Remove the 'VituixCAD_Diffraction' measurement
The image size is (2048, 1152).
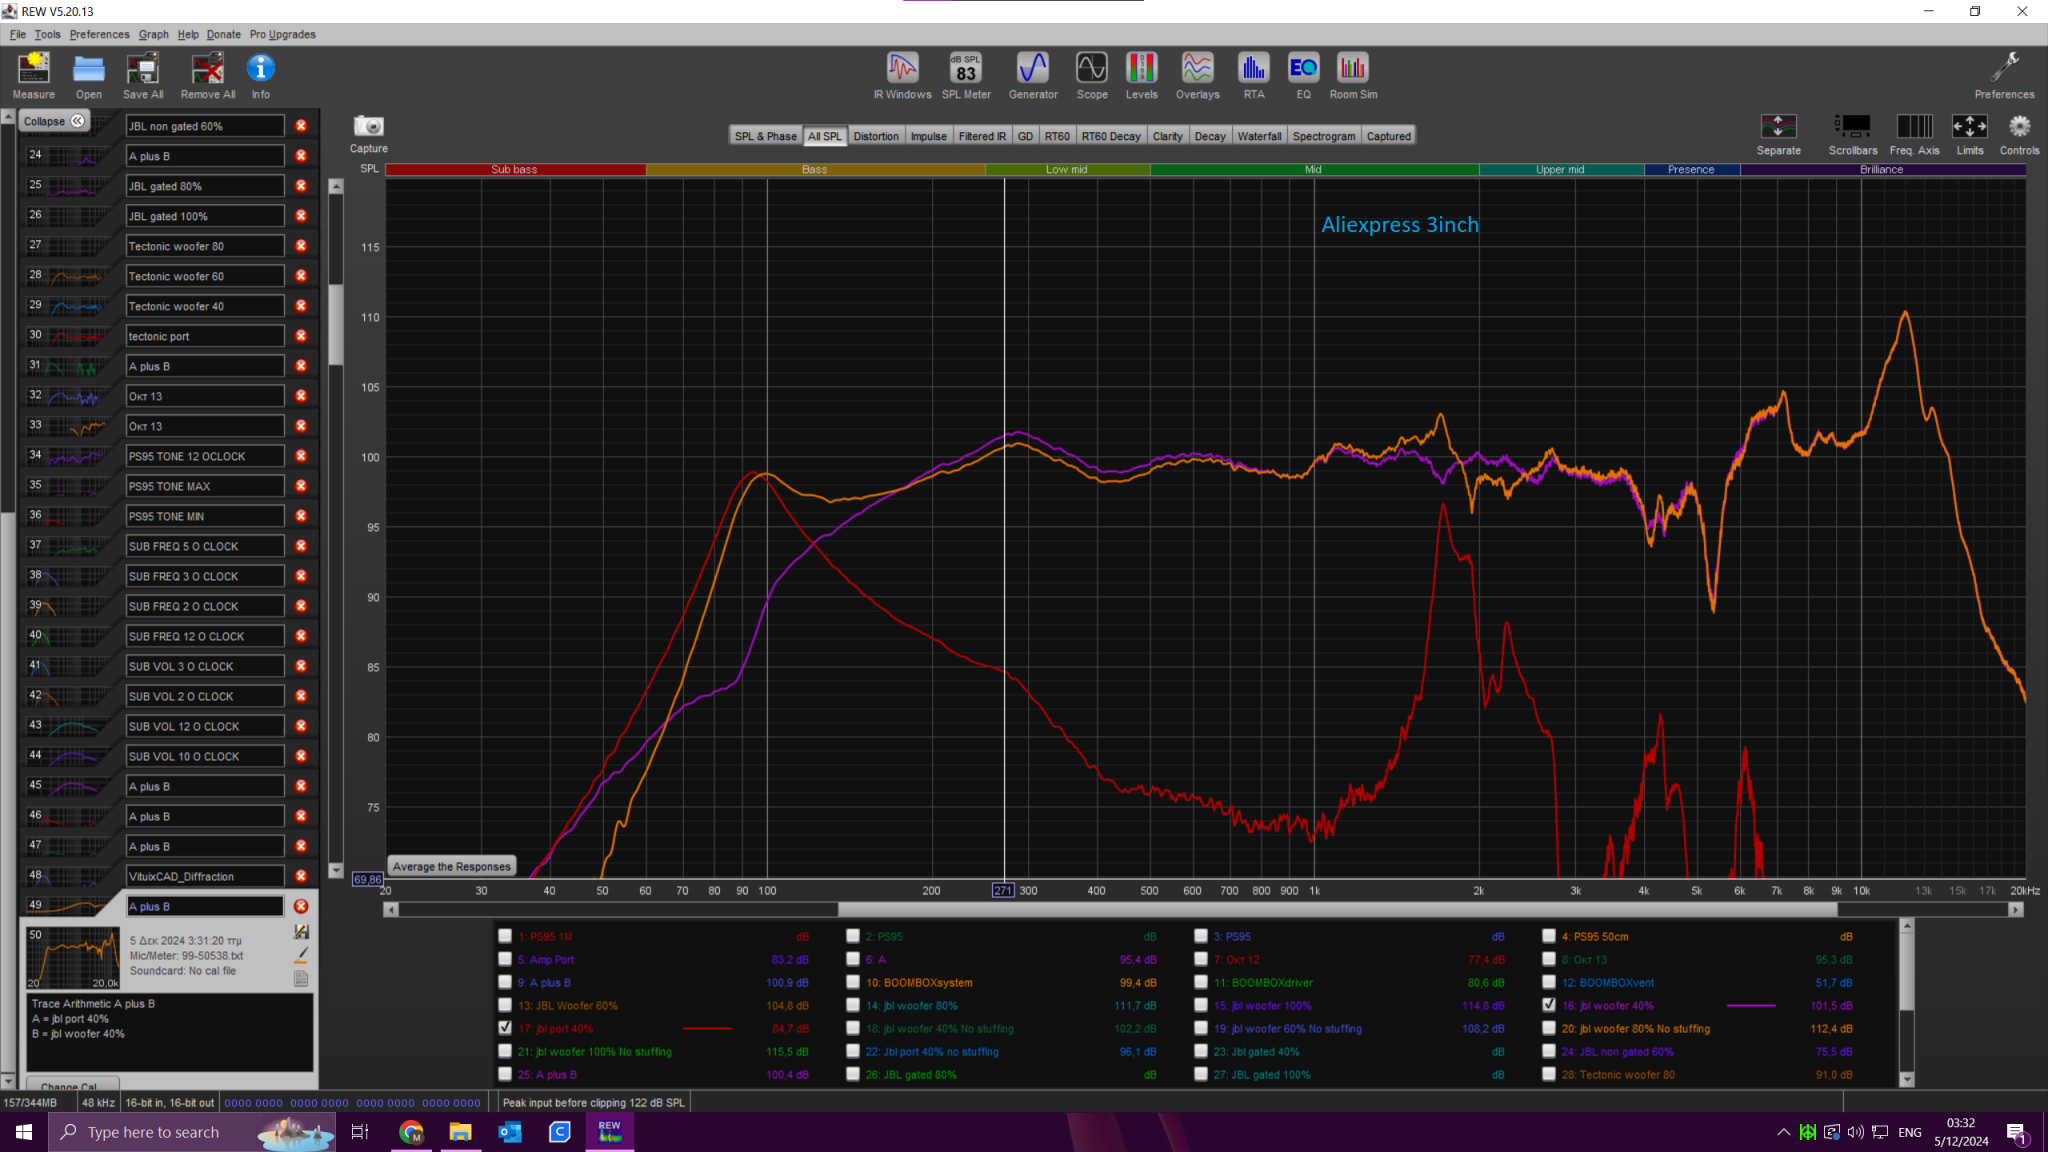click(301, 876)
